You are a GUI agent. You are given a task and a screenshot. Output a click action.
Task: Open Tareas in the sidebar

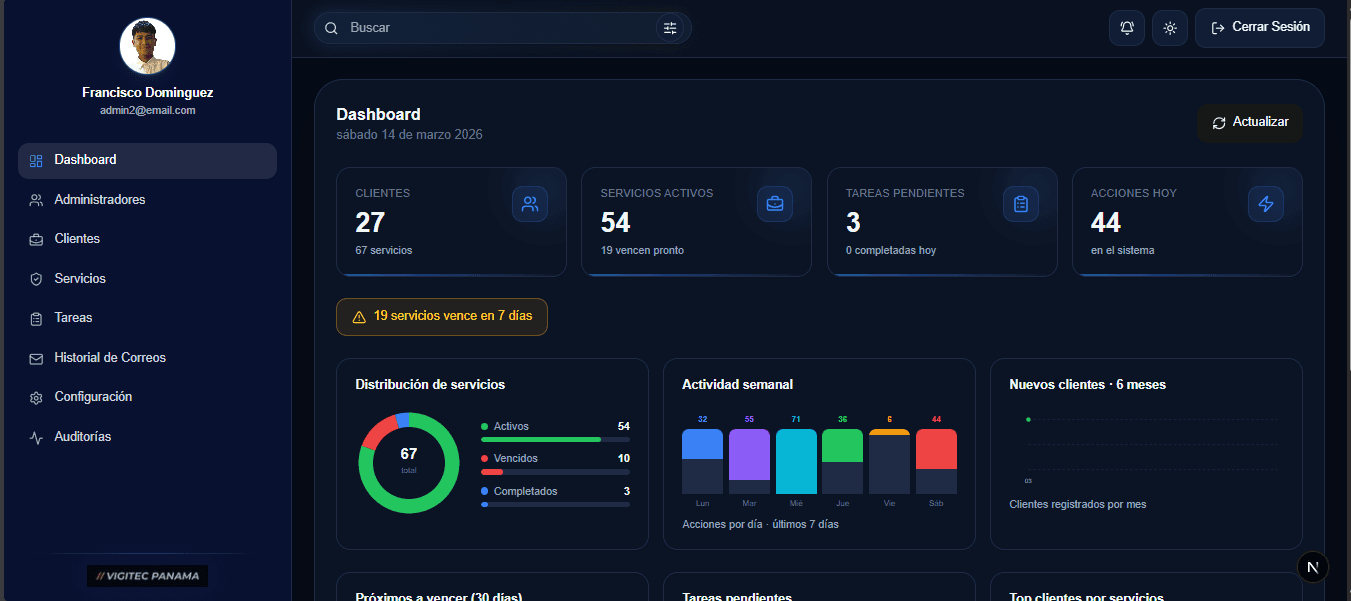[x=147, y=318]
